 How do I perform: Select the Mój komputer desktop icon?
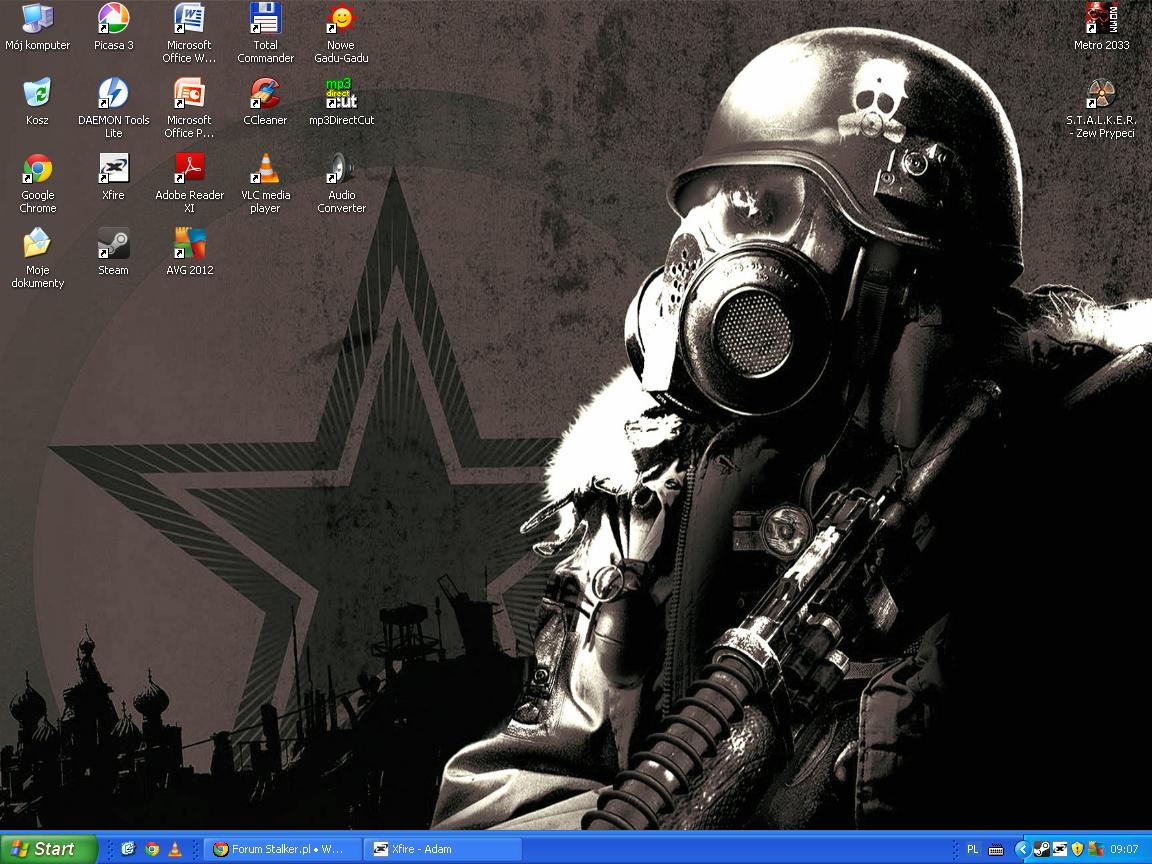[37, 26]
